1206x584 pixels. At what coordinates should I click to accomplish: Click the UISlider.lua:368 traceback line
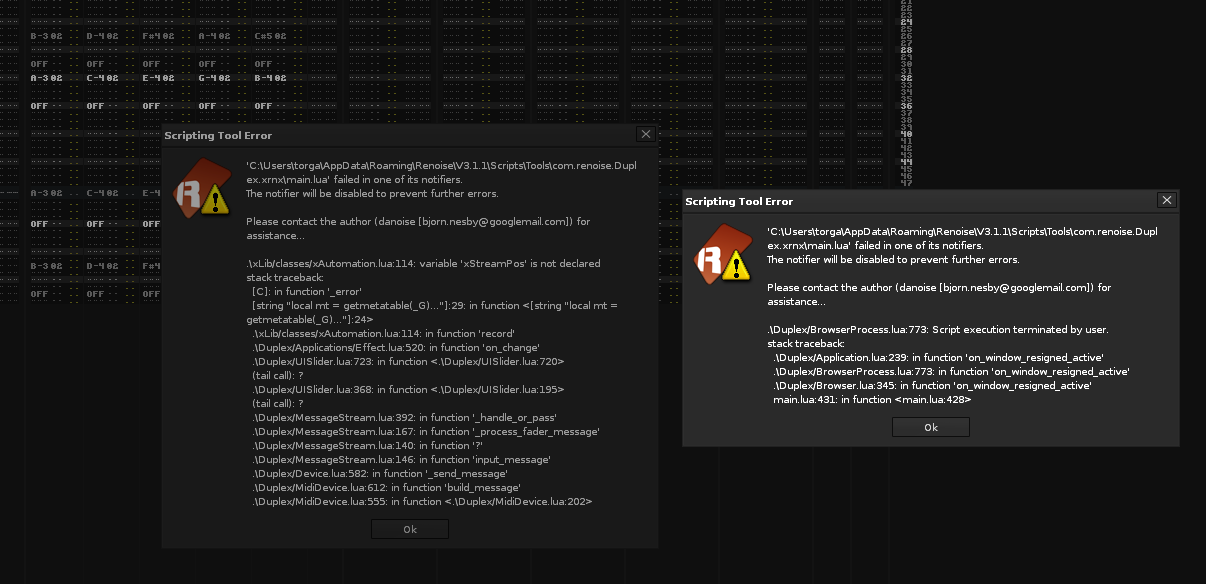tap(409, 389)
